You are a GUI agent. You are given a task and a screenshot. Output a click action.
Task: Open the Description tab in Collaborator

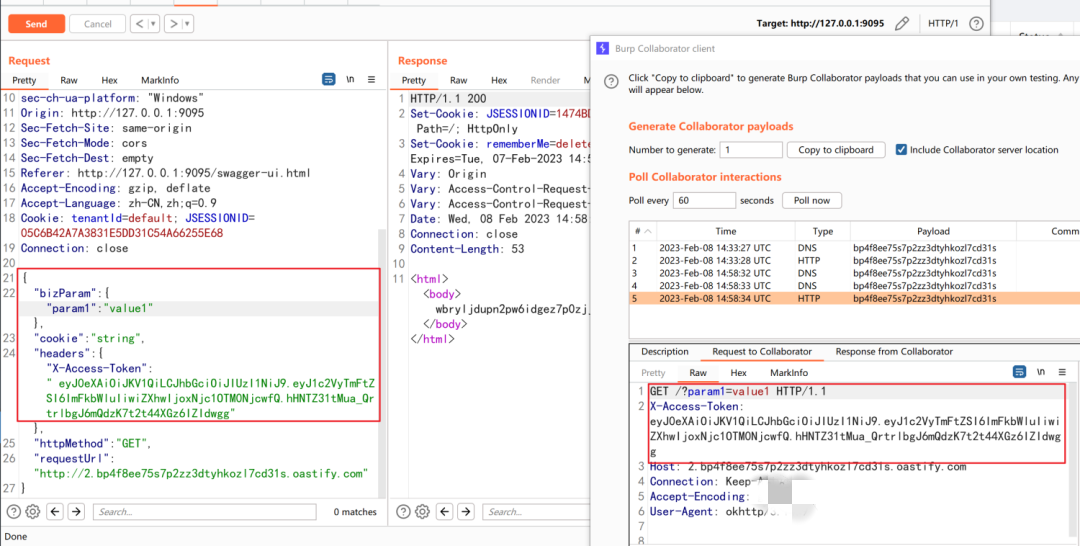665,351
